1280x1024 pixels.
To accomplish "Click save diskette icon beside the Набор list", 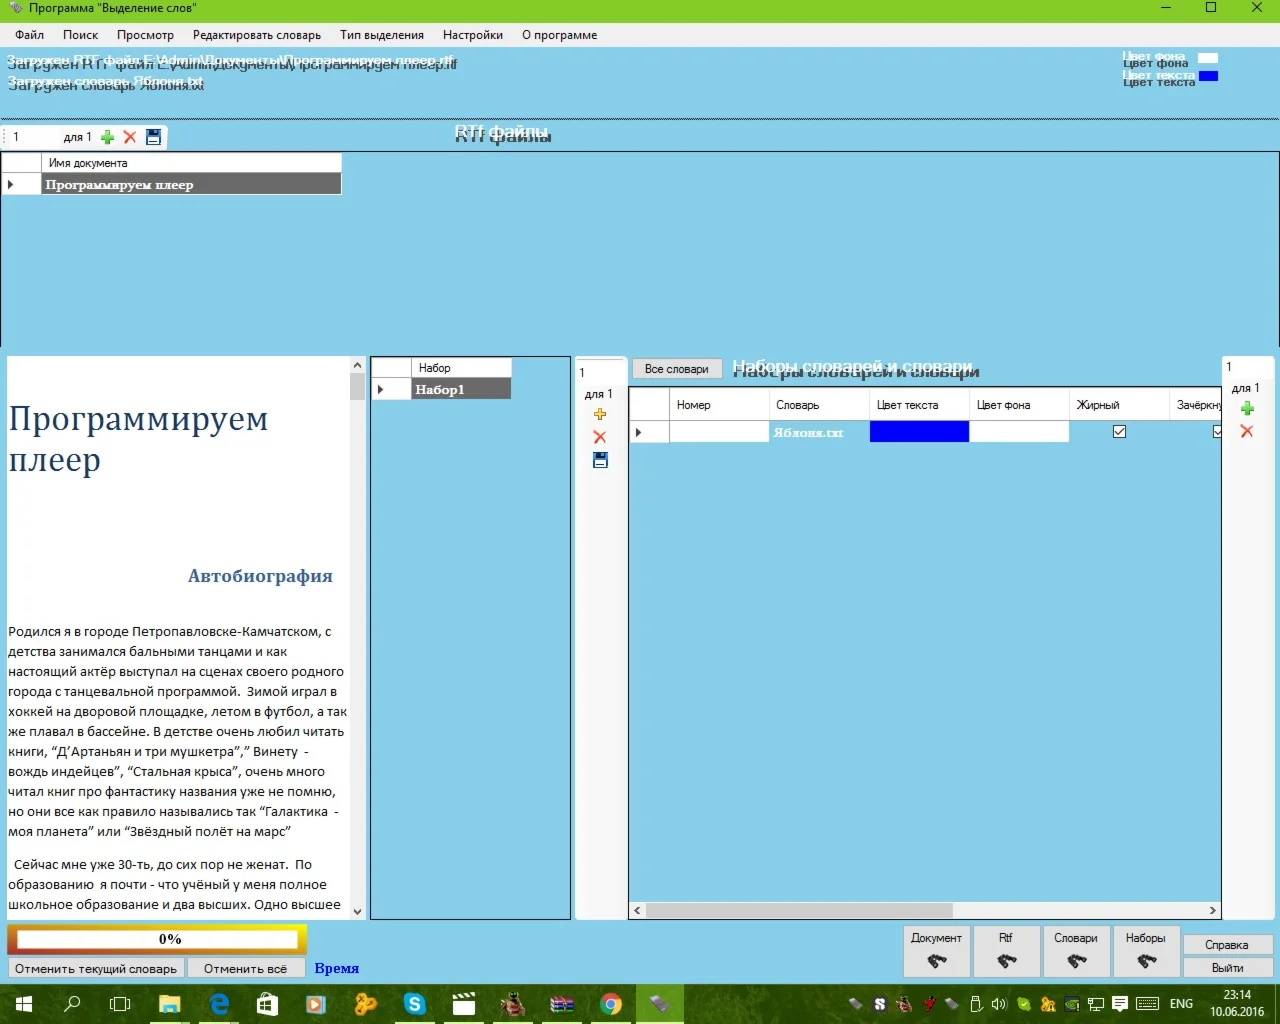I will pyautogui.click(x=600, y=460).
